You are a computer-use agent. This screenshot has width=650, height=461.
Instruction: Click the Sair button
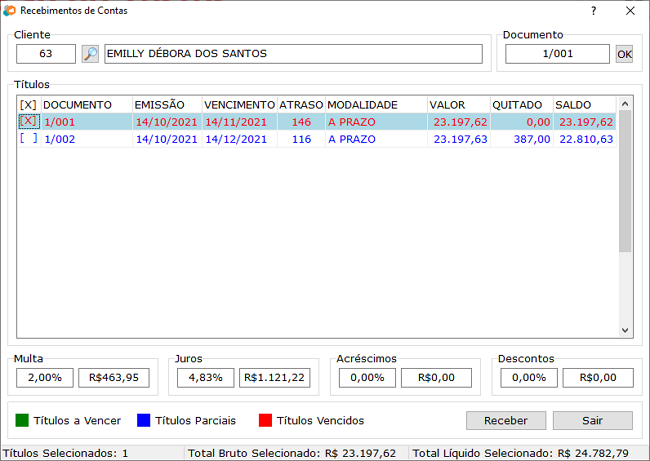(592, 420)
